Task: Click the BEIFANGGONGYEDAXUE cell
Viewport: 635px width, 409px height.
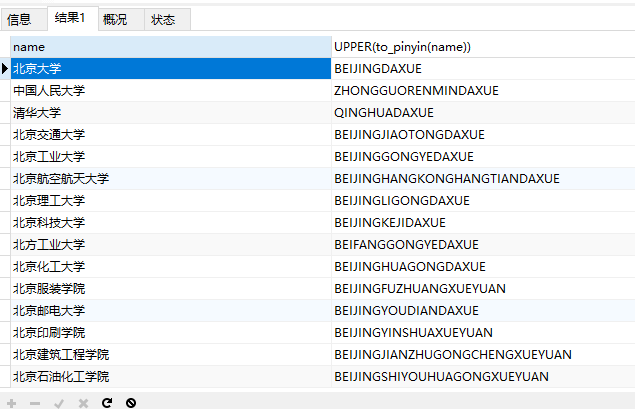Action: tap(483, 245)
